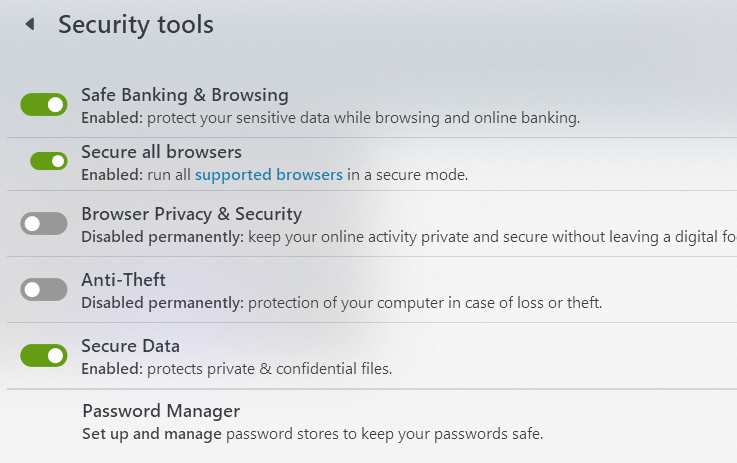
Task: Disable the Secure all browsers toggle
Action: point(49,160)
